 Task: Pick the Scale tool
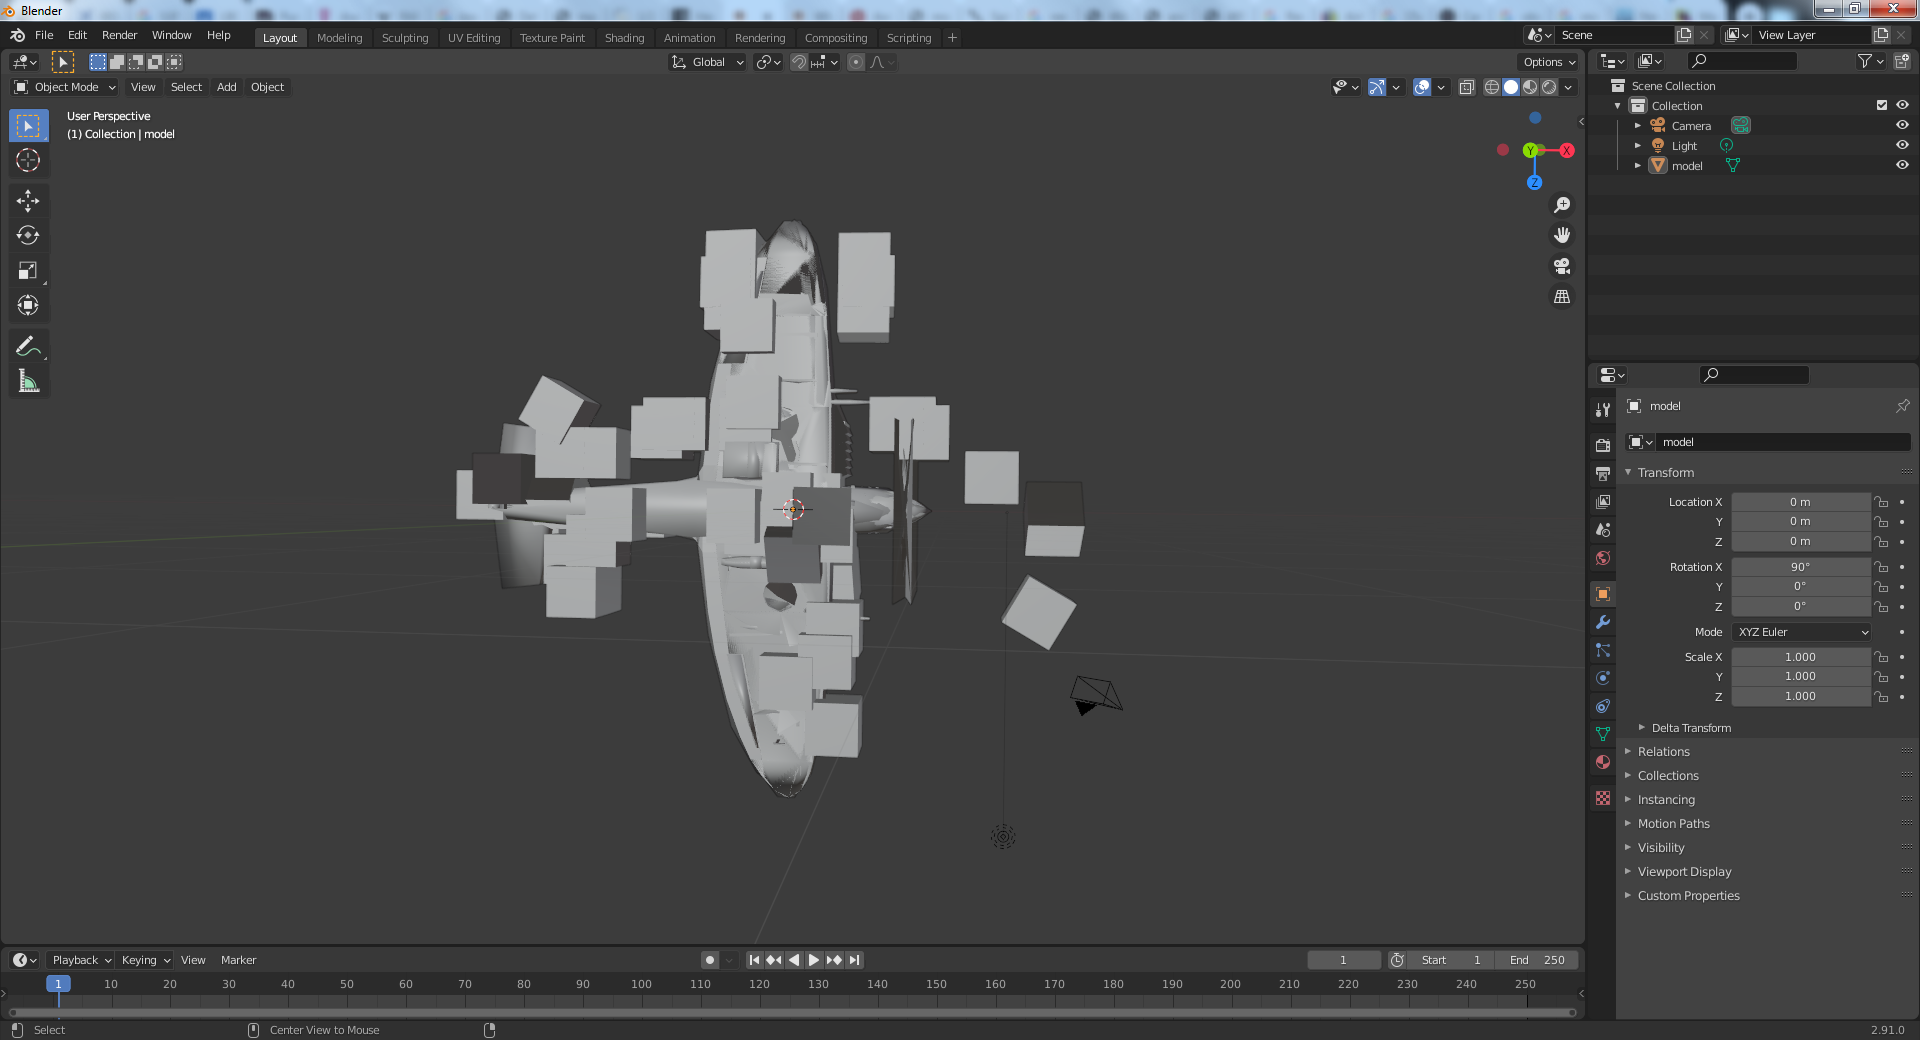pos(28,271)
